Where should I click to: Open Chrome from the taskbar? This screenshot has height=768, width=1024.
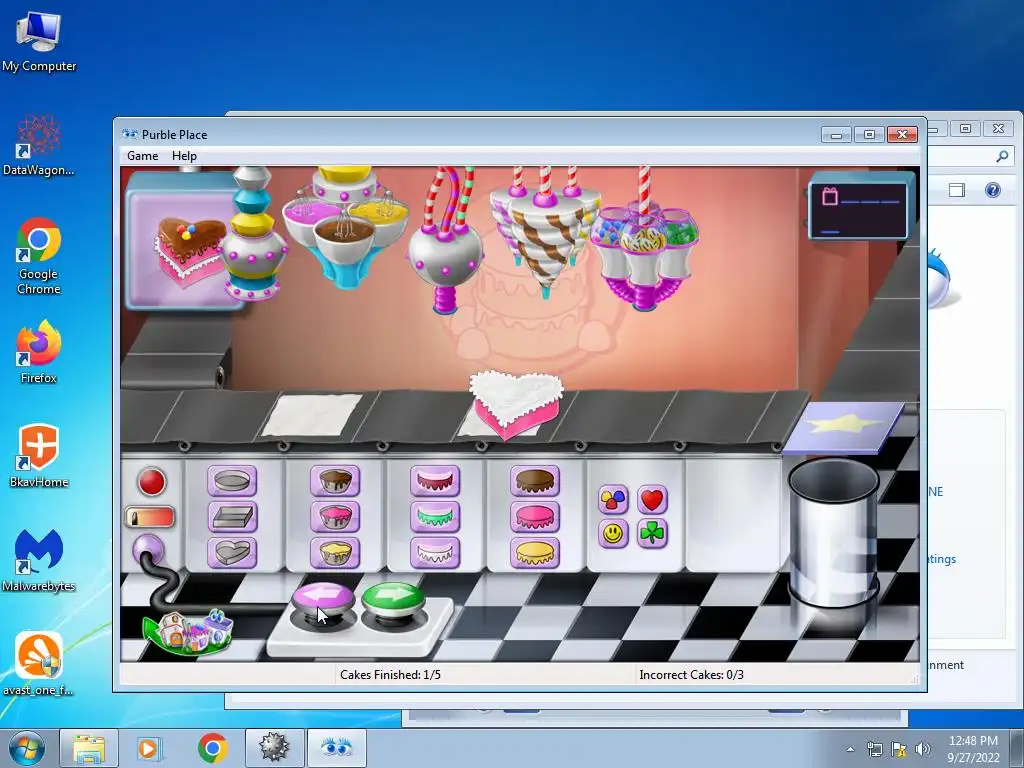(x=212, y=748)
